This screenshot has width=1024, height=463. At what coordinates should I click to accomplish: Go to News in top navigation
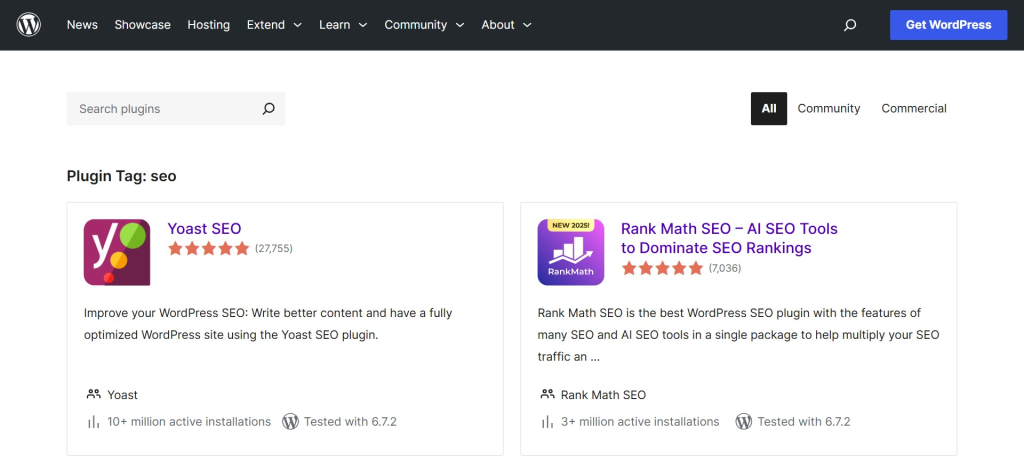tap(82, 25)
